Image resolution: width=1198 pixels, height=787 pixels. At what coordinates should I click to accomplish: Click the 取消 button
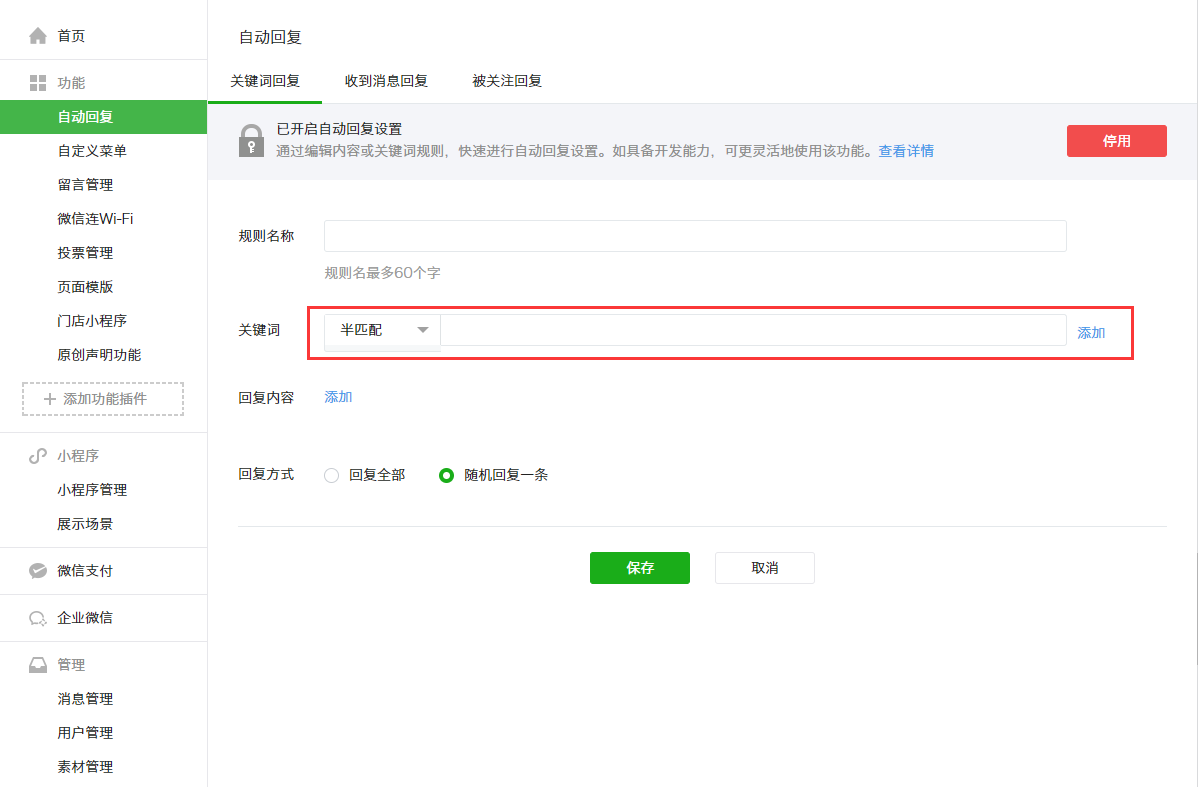pyautogui.click(x=765, y=568)
